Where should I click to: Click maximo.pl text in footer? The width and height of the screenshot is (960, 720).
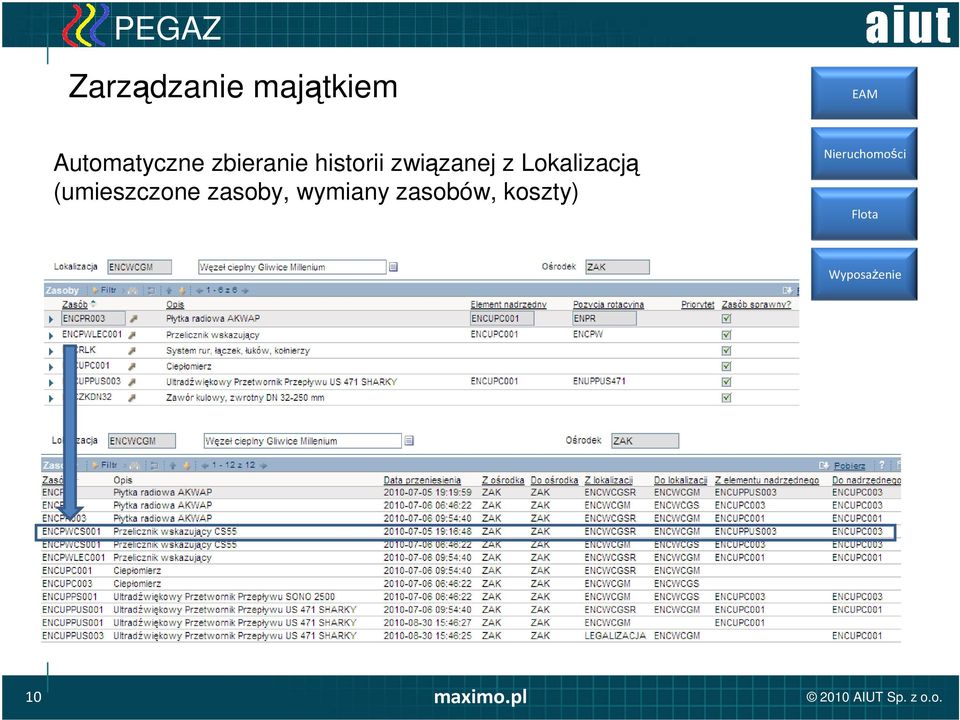pos(480,697)
